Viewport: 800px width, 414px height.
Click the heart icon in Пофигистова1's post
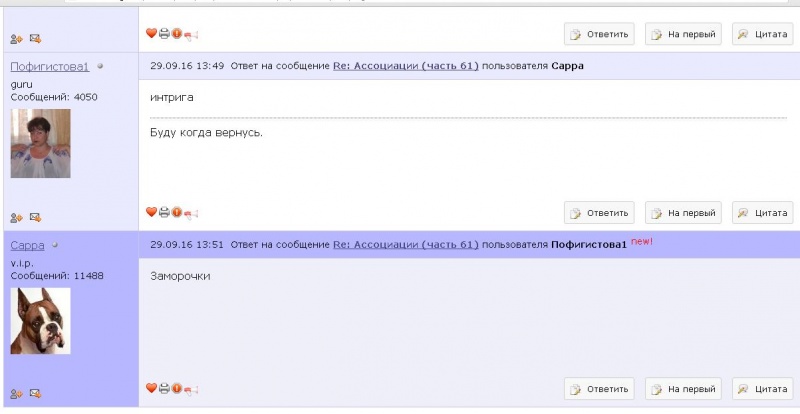coord(152,212)
